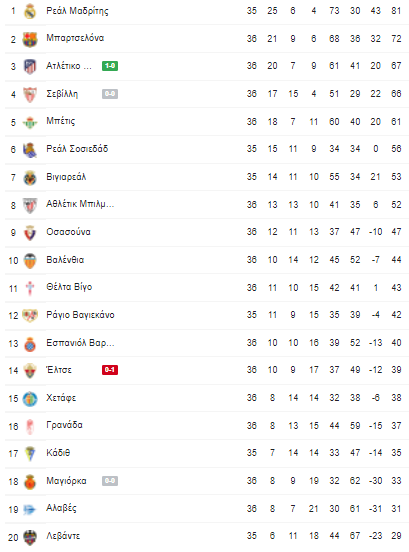Click the Γρανάδα team name
The height and width of the screenshot is (552, 409).
pyautogui.click(x=64, y=425)
